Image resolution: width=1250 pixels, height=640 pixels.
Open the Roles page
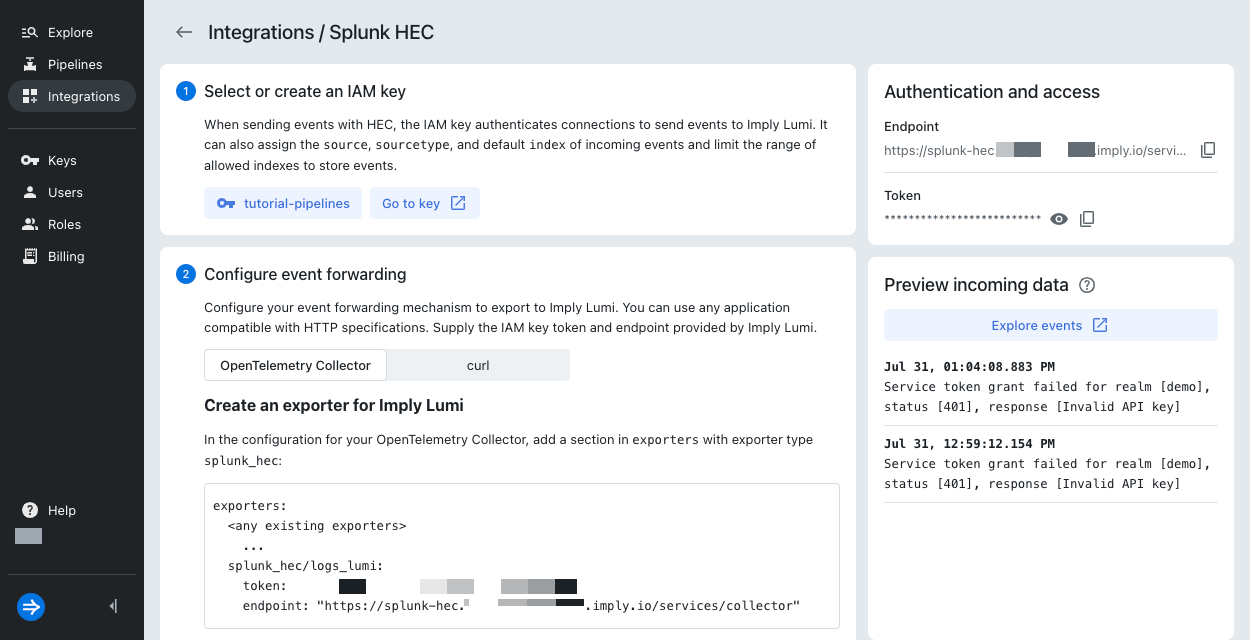pyautogui.click(x=72, y=224)
